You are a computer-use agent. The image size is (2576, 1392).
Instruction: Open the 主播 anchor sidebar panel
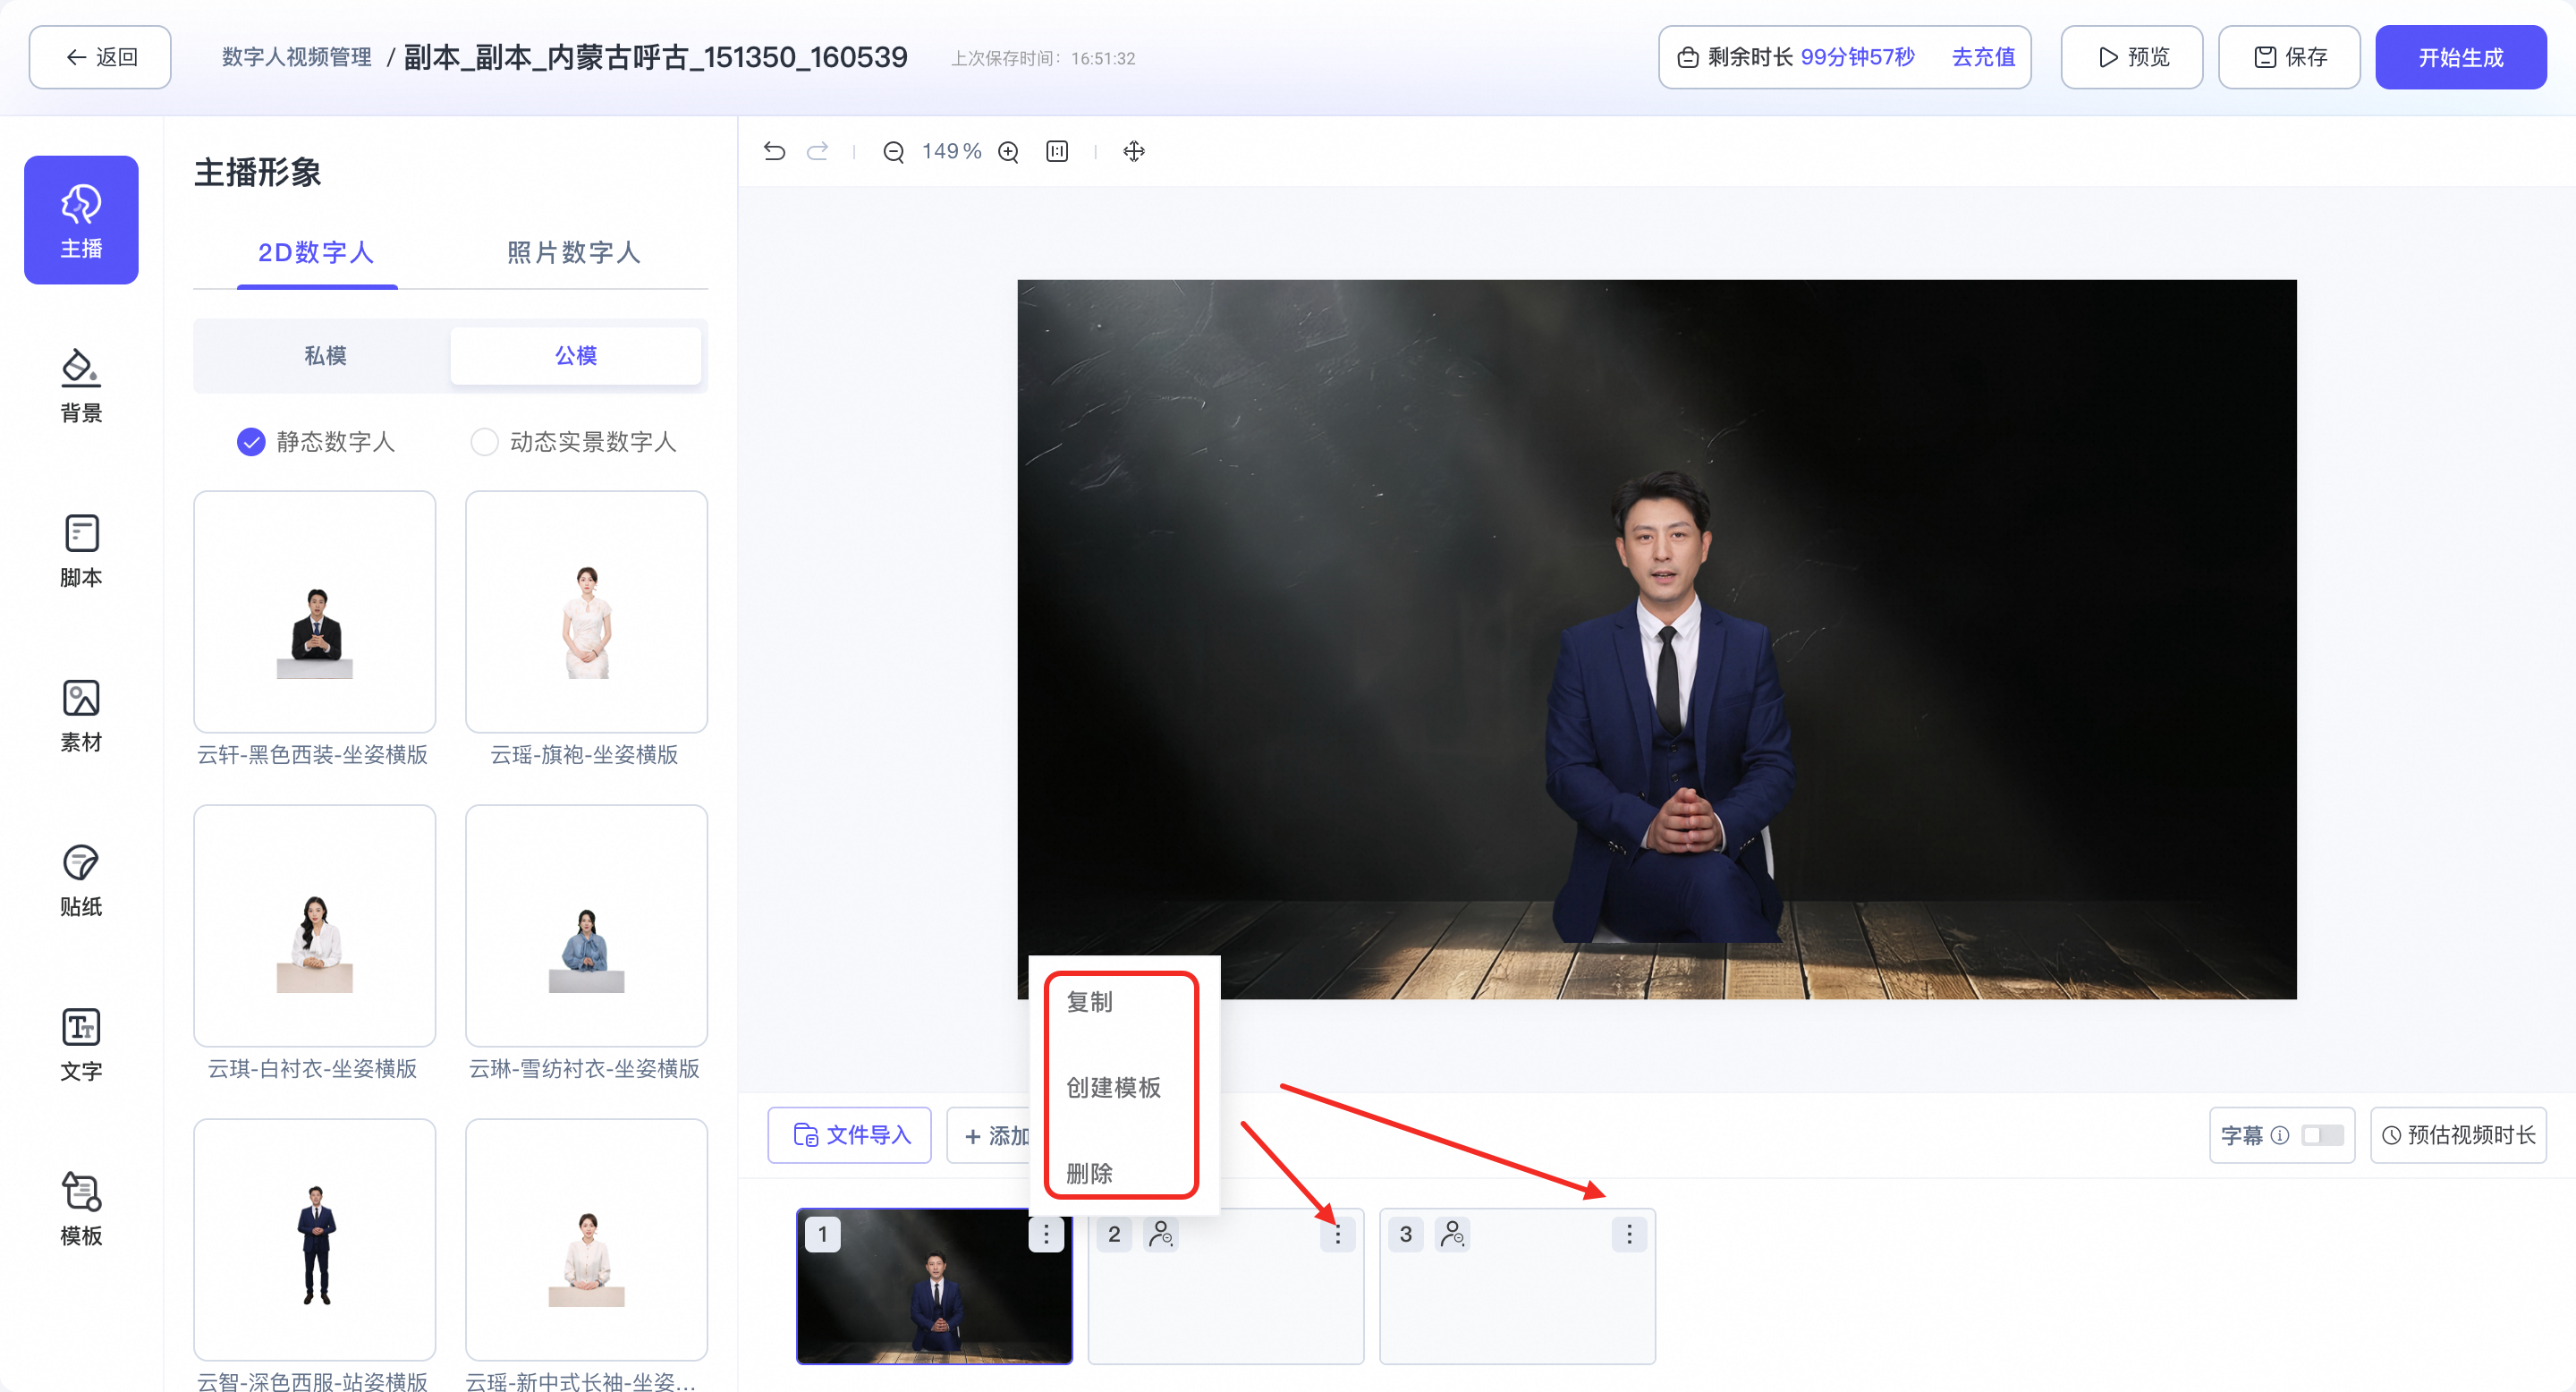tap(81, 219)
